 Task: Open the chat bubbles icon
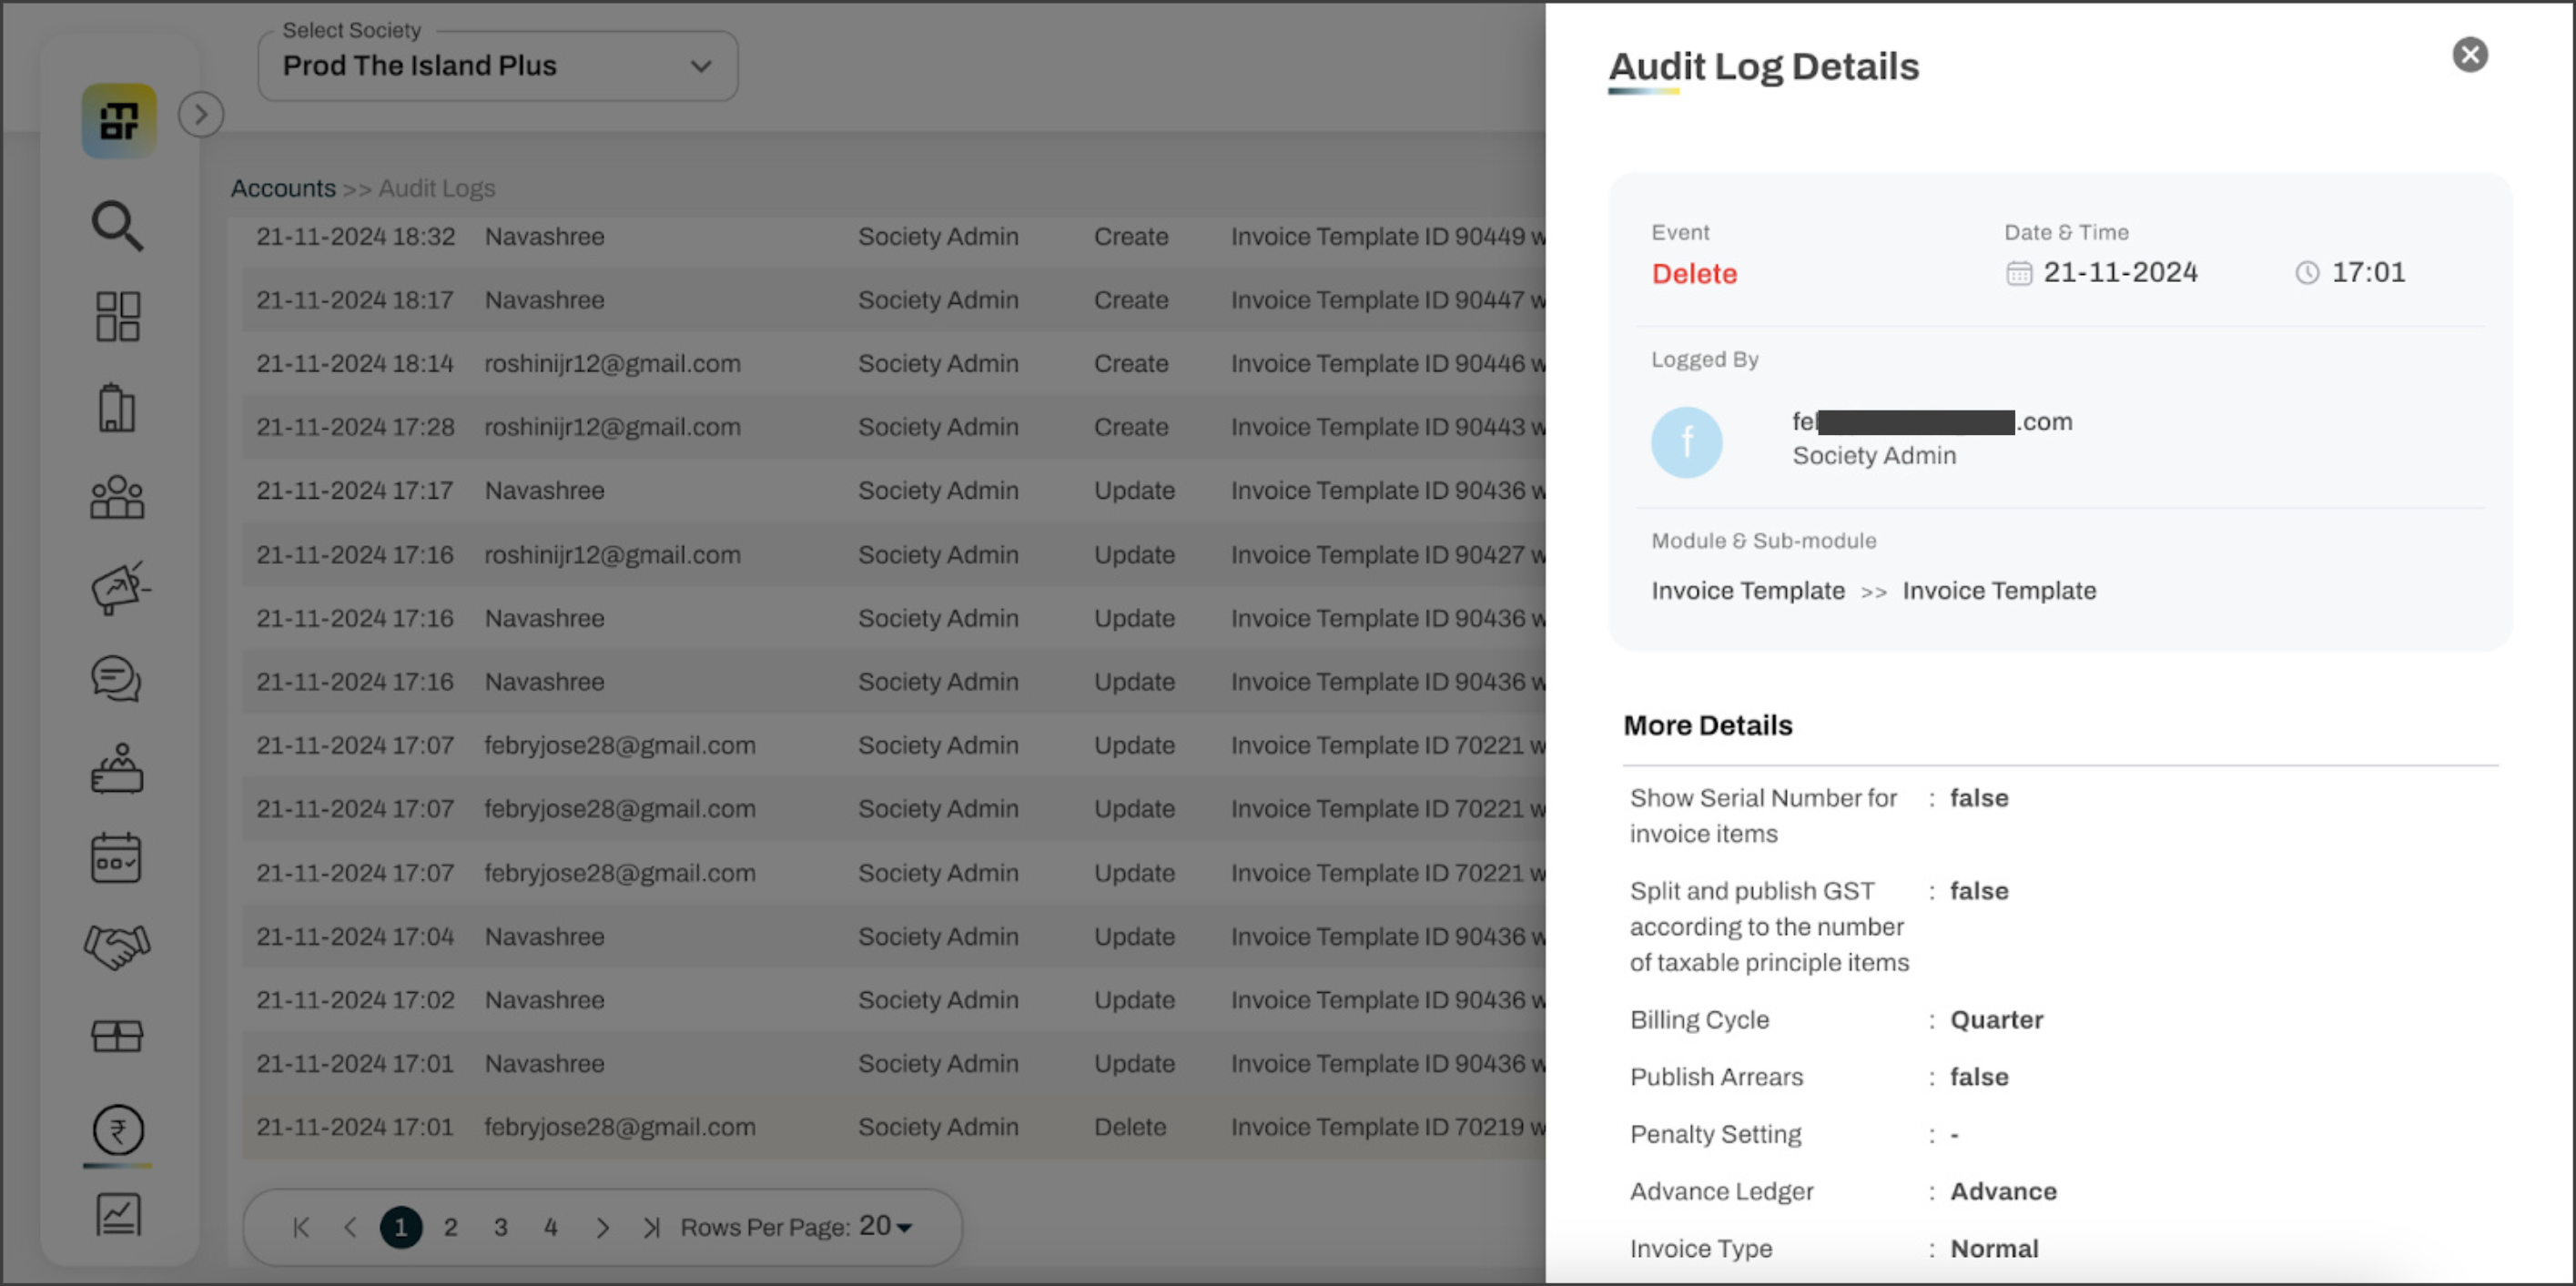[117, 679]
